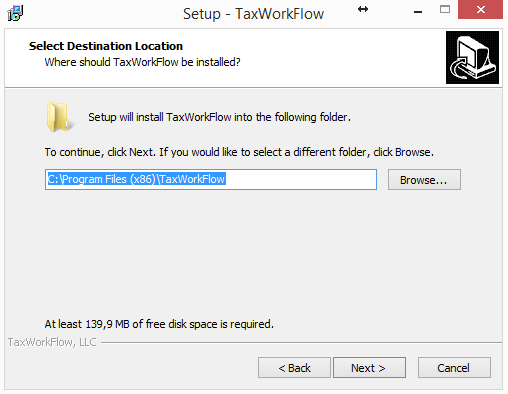Image resolution: width=508 pixels, height=394 pixels.
Task: Open the Browse folder dialog
Action: click(x=424, y=180)
